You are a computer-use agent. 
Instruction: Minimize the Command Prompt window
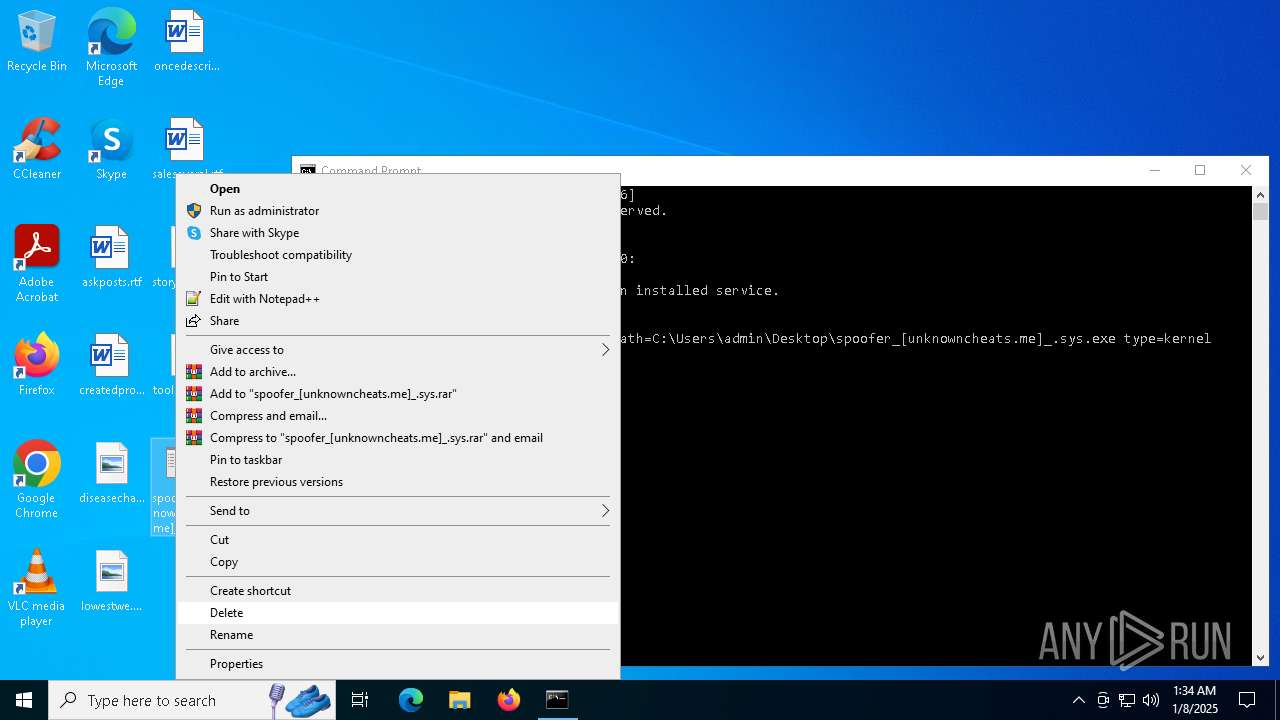1155,170
